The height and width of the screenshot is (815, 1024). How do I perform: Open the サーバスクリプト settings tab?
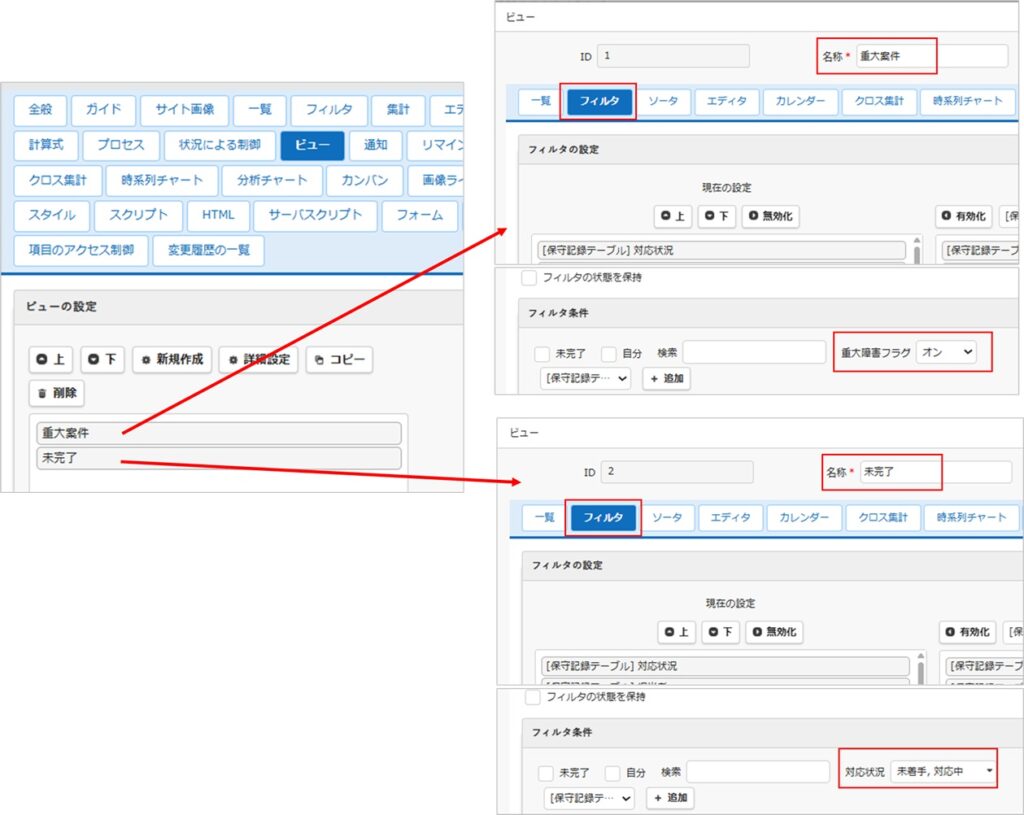(x=315, y=215)
